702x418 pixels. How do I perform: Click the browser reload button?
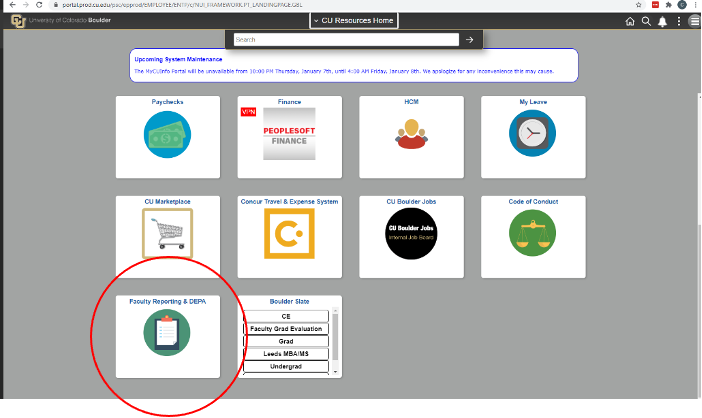[x=38, y=5]
